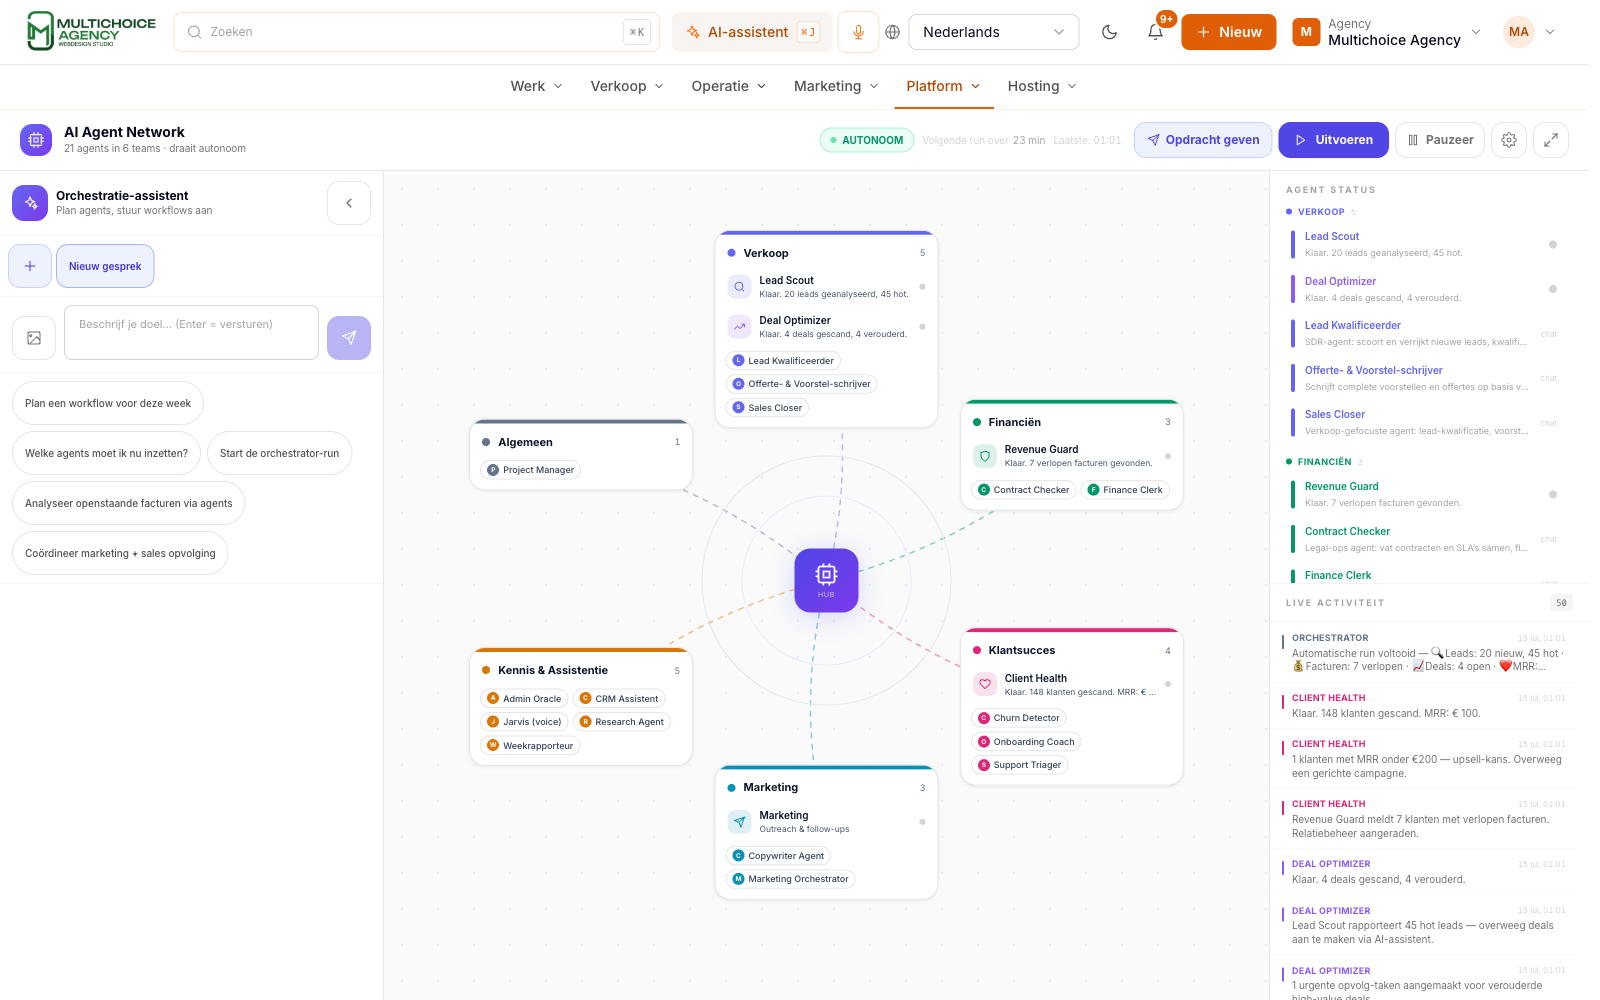The height and width of the screenshot is (1000, 1600).
Task: Send the message with paper-plane button
Action: (349, 338)
